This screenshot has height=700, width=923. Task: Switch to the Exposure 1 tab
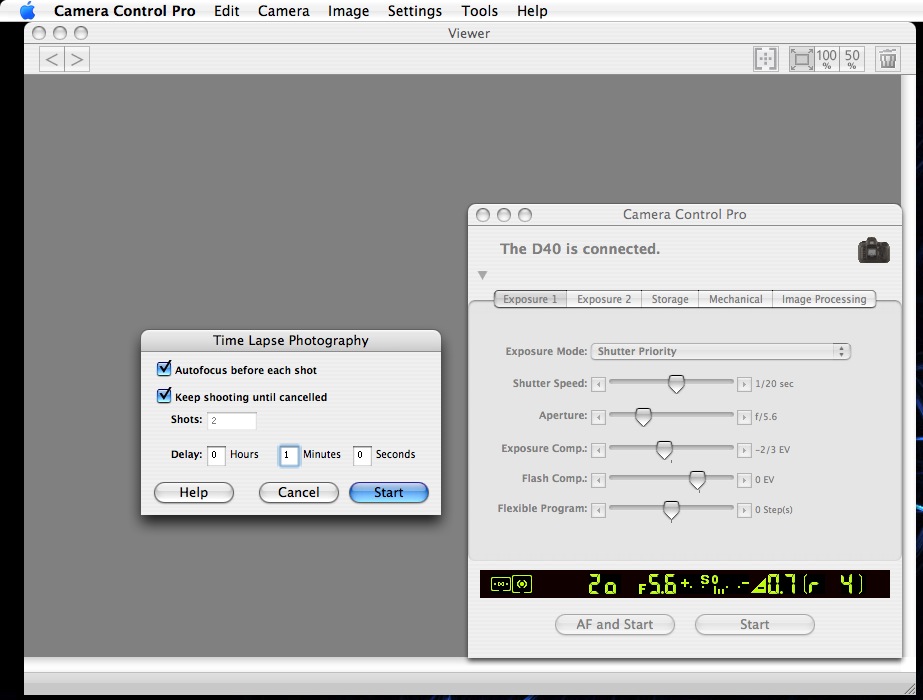click(530, 299)
